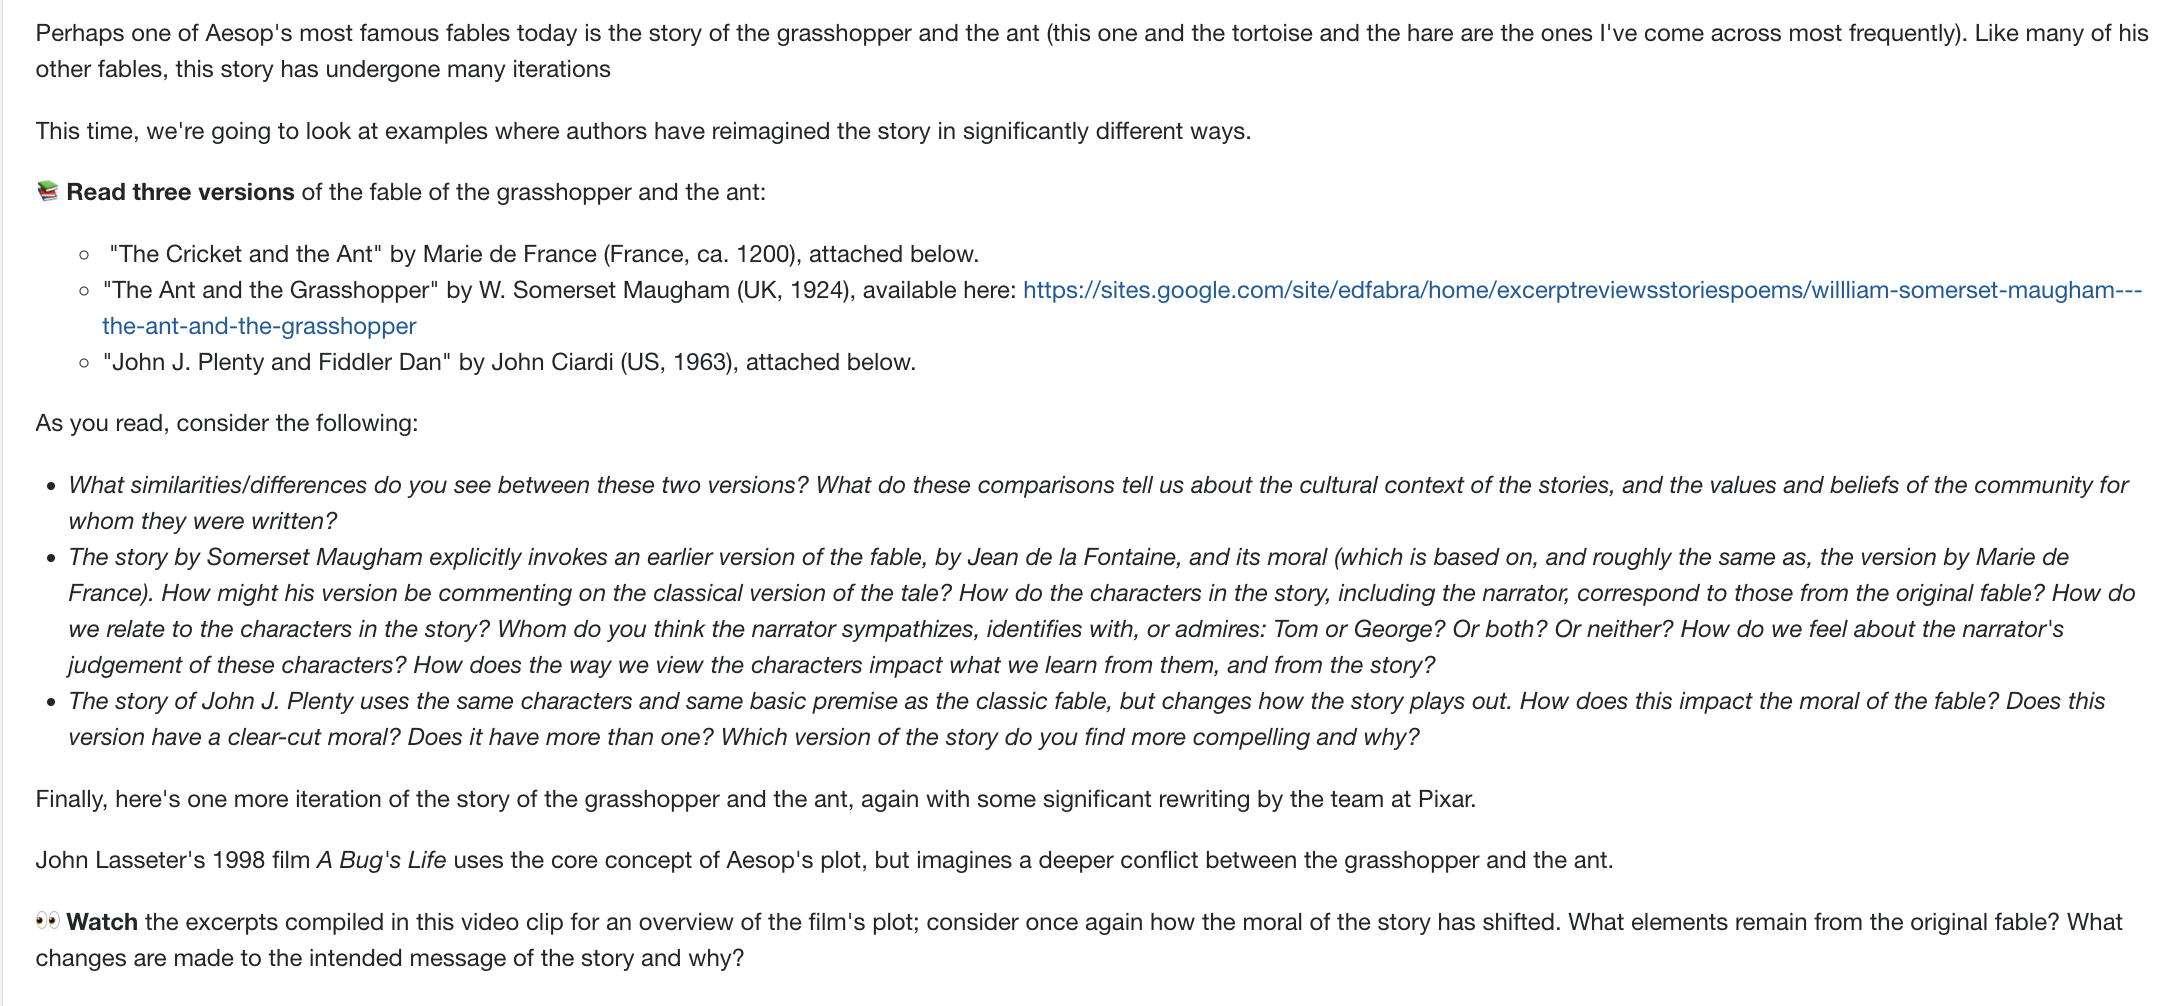Click the bold text Read three versions
The height and width of the screenshot is (1006, 2168).
pos(180,192)
